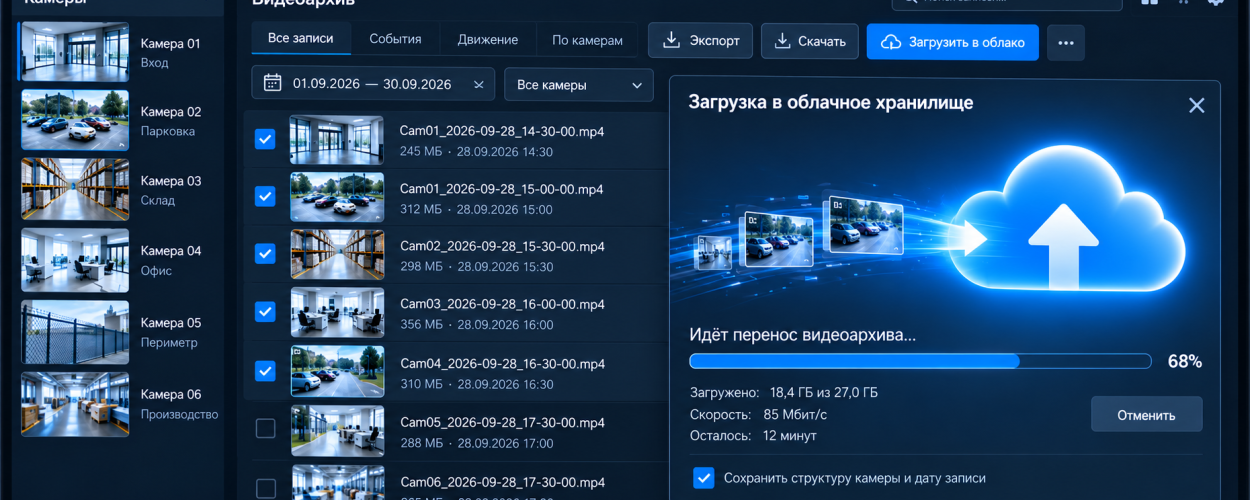Uncheck the Cam02_2026-09-28_15-30-00.mp4 checkbox
The width and height of the screenshot is (1250, 500).
pos(265,254)
